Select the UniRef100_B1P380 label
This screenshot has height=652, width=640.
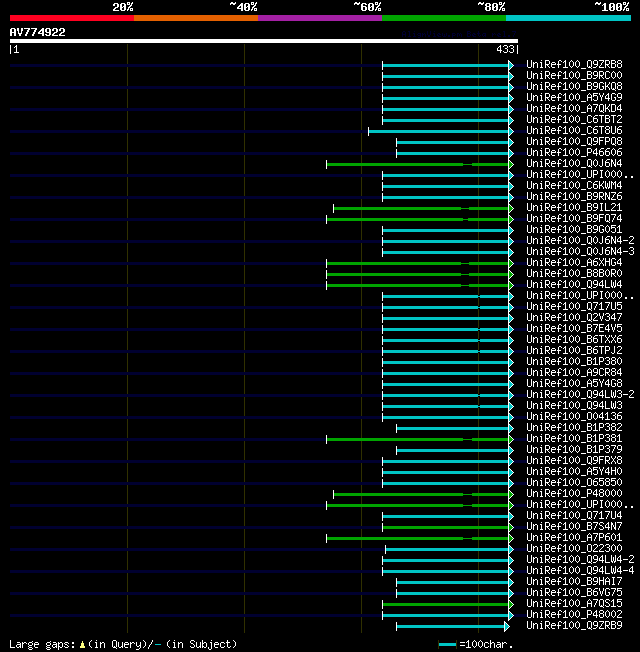[x=574, y=361]
